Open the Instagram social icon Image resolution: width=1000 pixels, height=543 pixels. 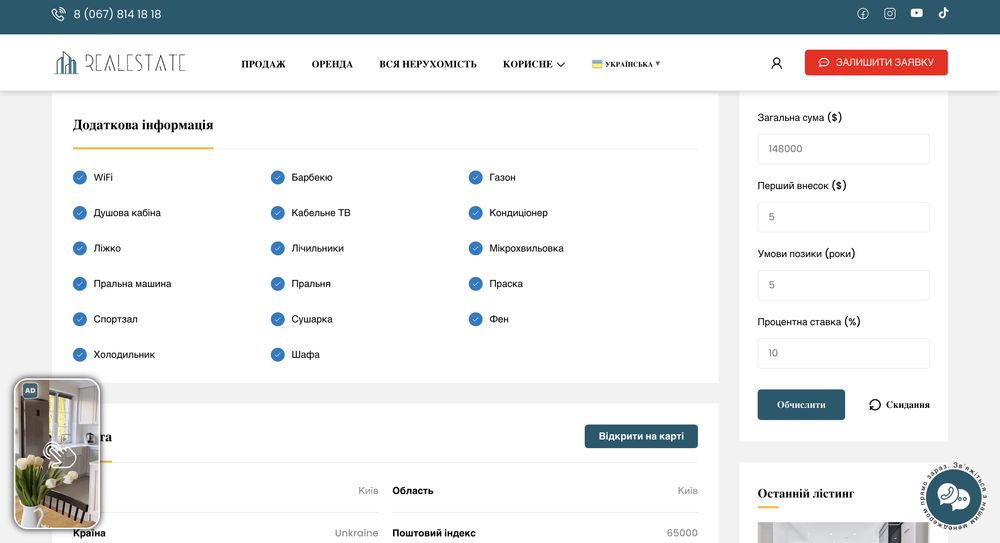click(x=890, y=14)
